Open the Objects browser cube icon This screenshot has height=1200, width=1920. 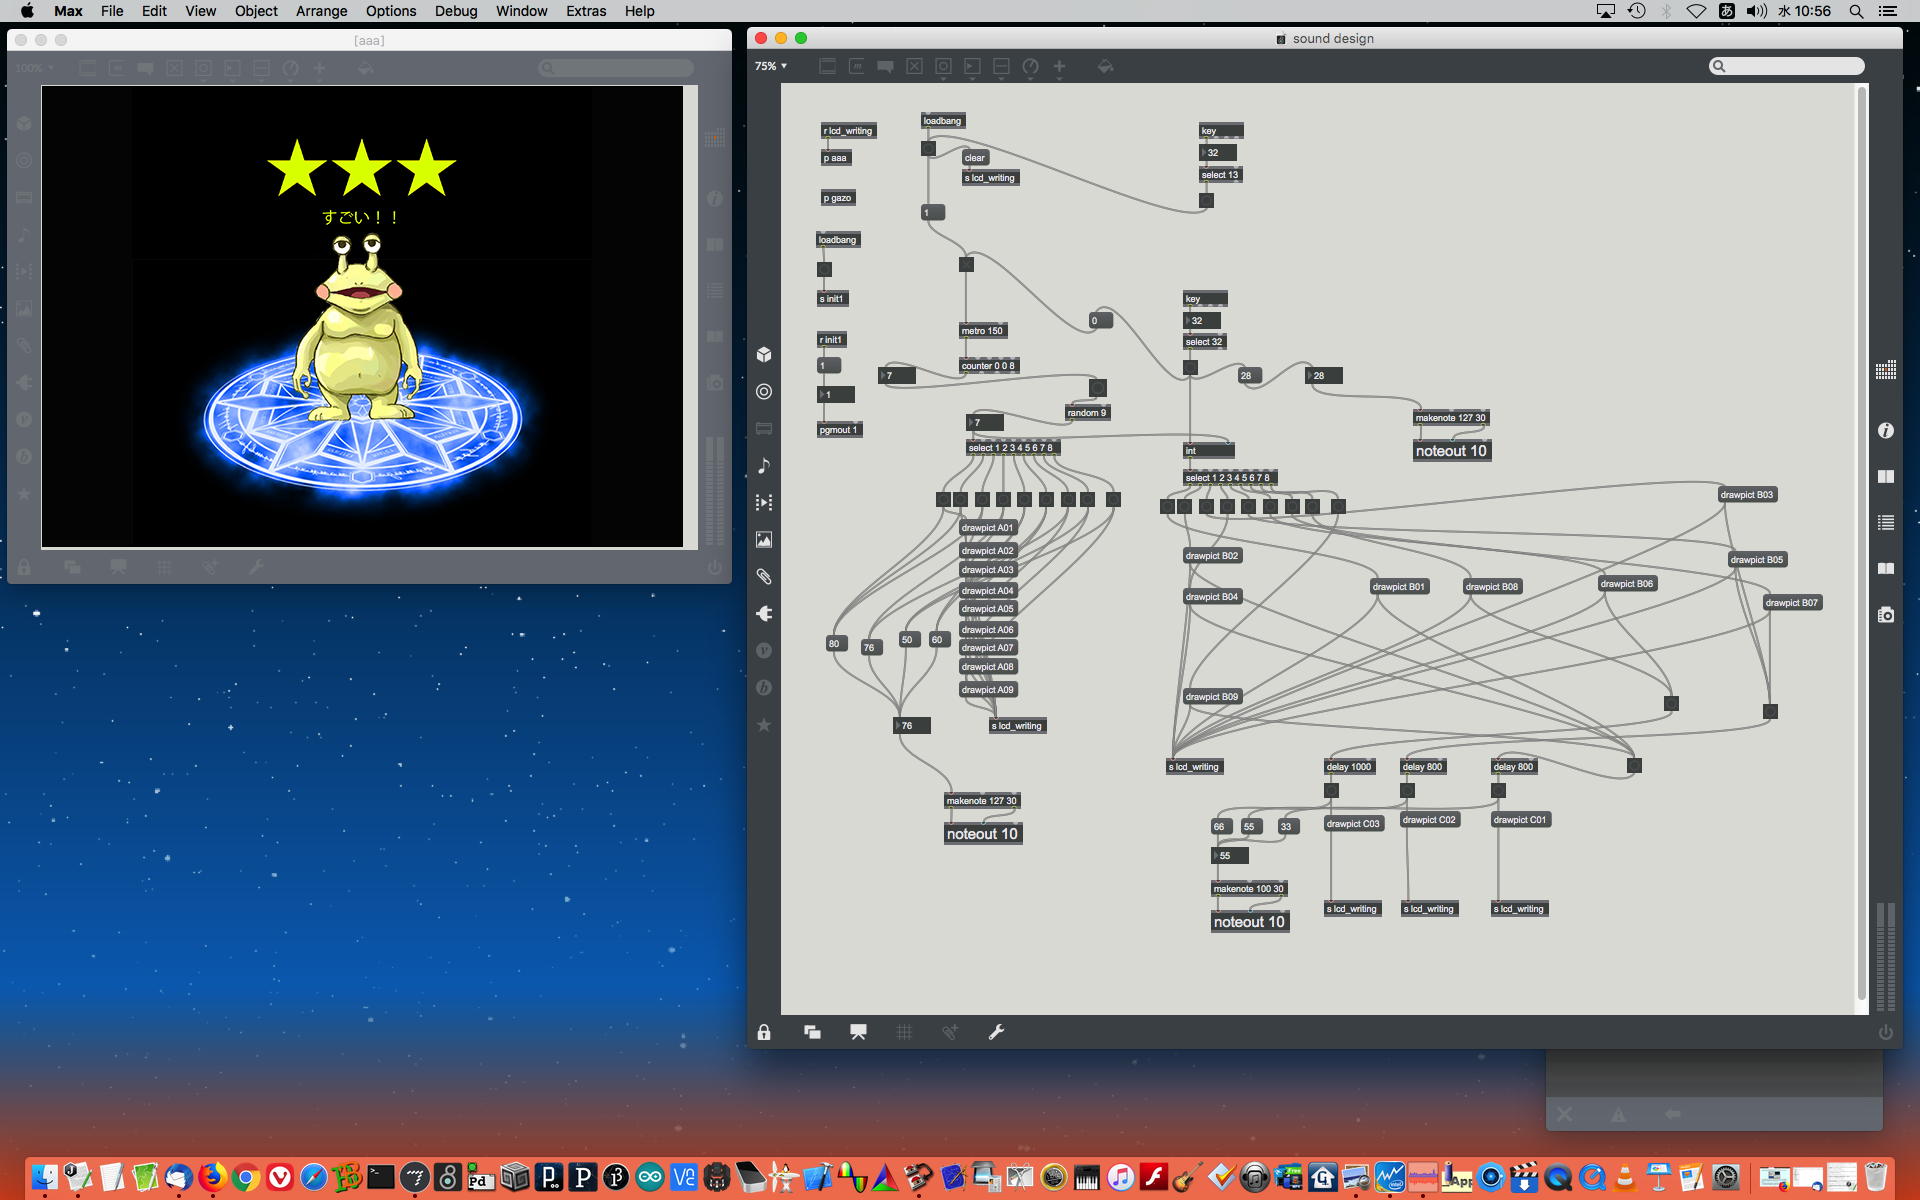tap(764, 355)
